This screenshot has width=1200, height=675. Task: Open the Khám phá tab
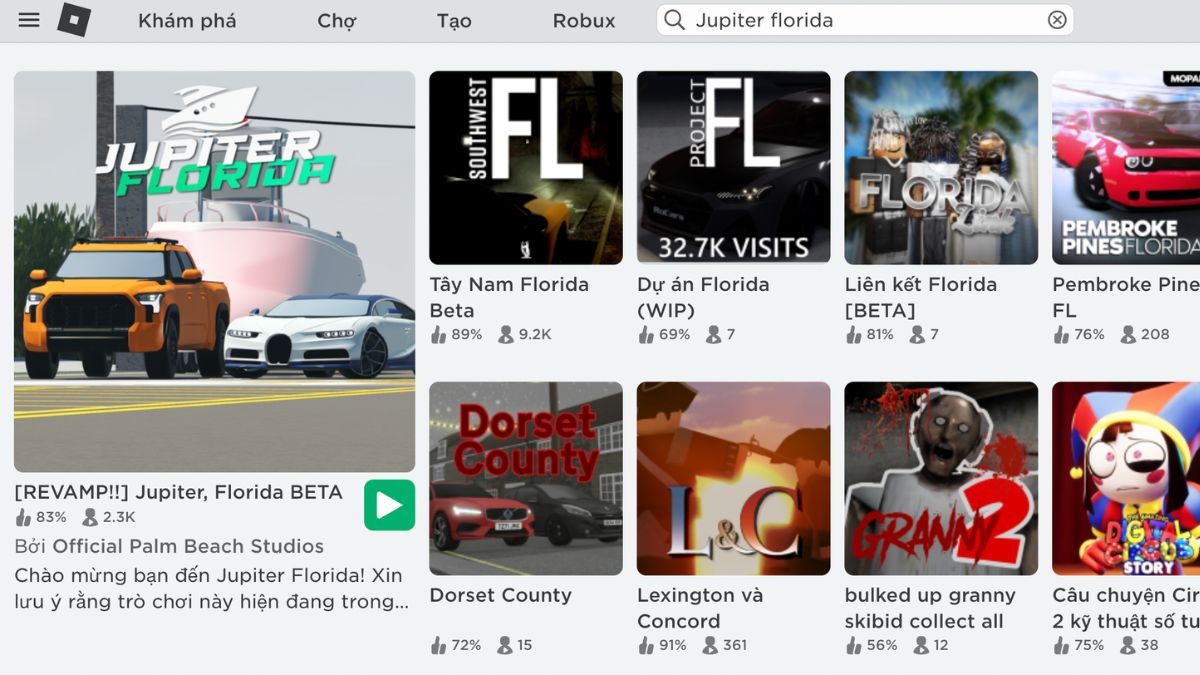[187, 20]
